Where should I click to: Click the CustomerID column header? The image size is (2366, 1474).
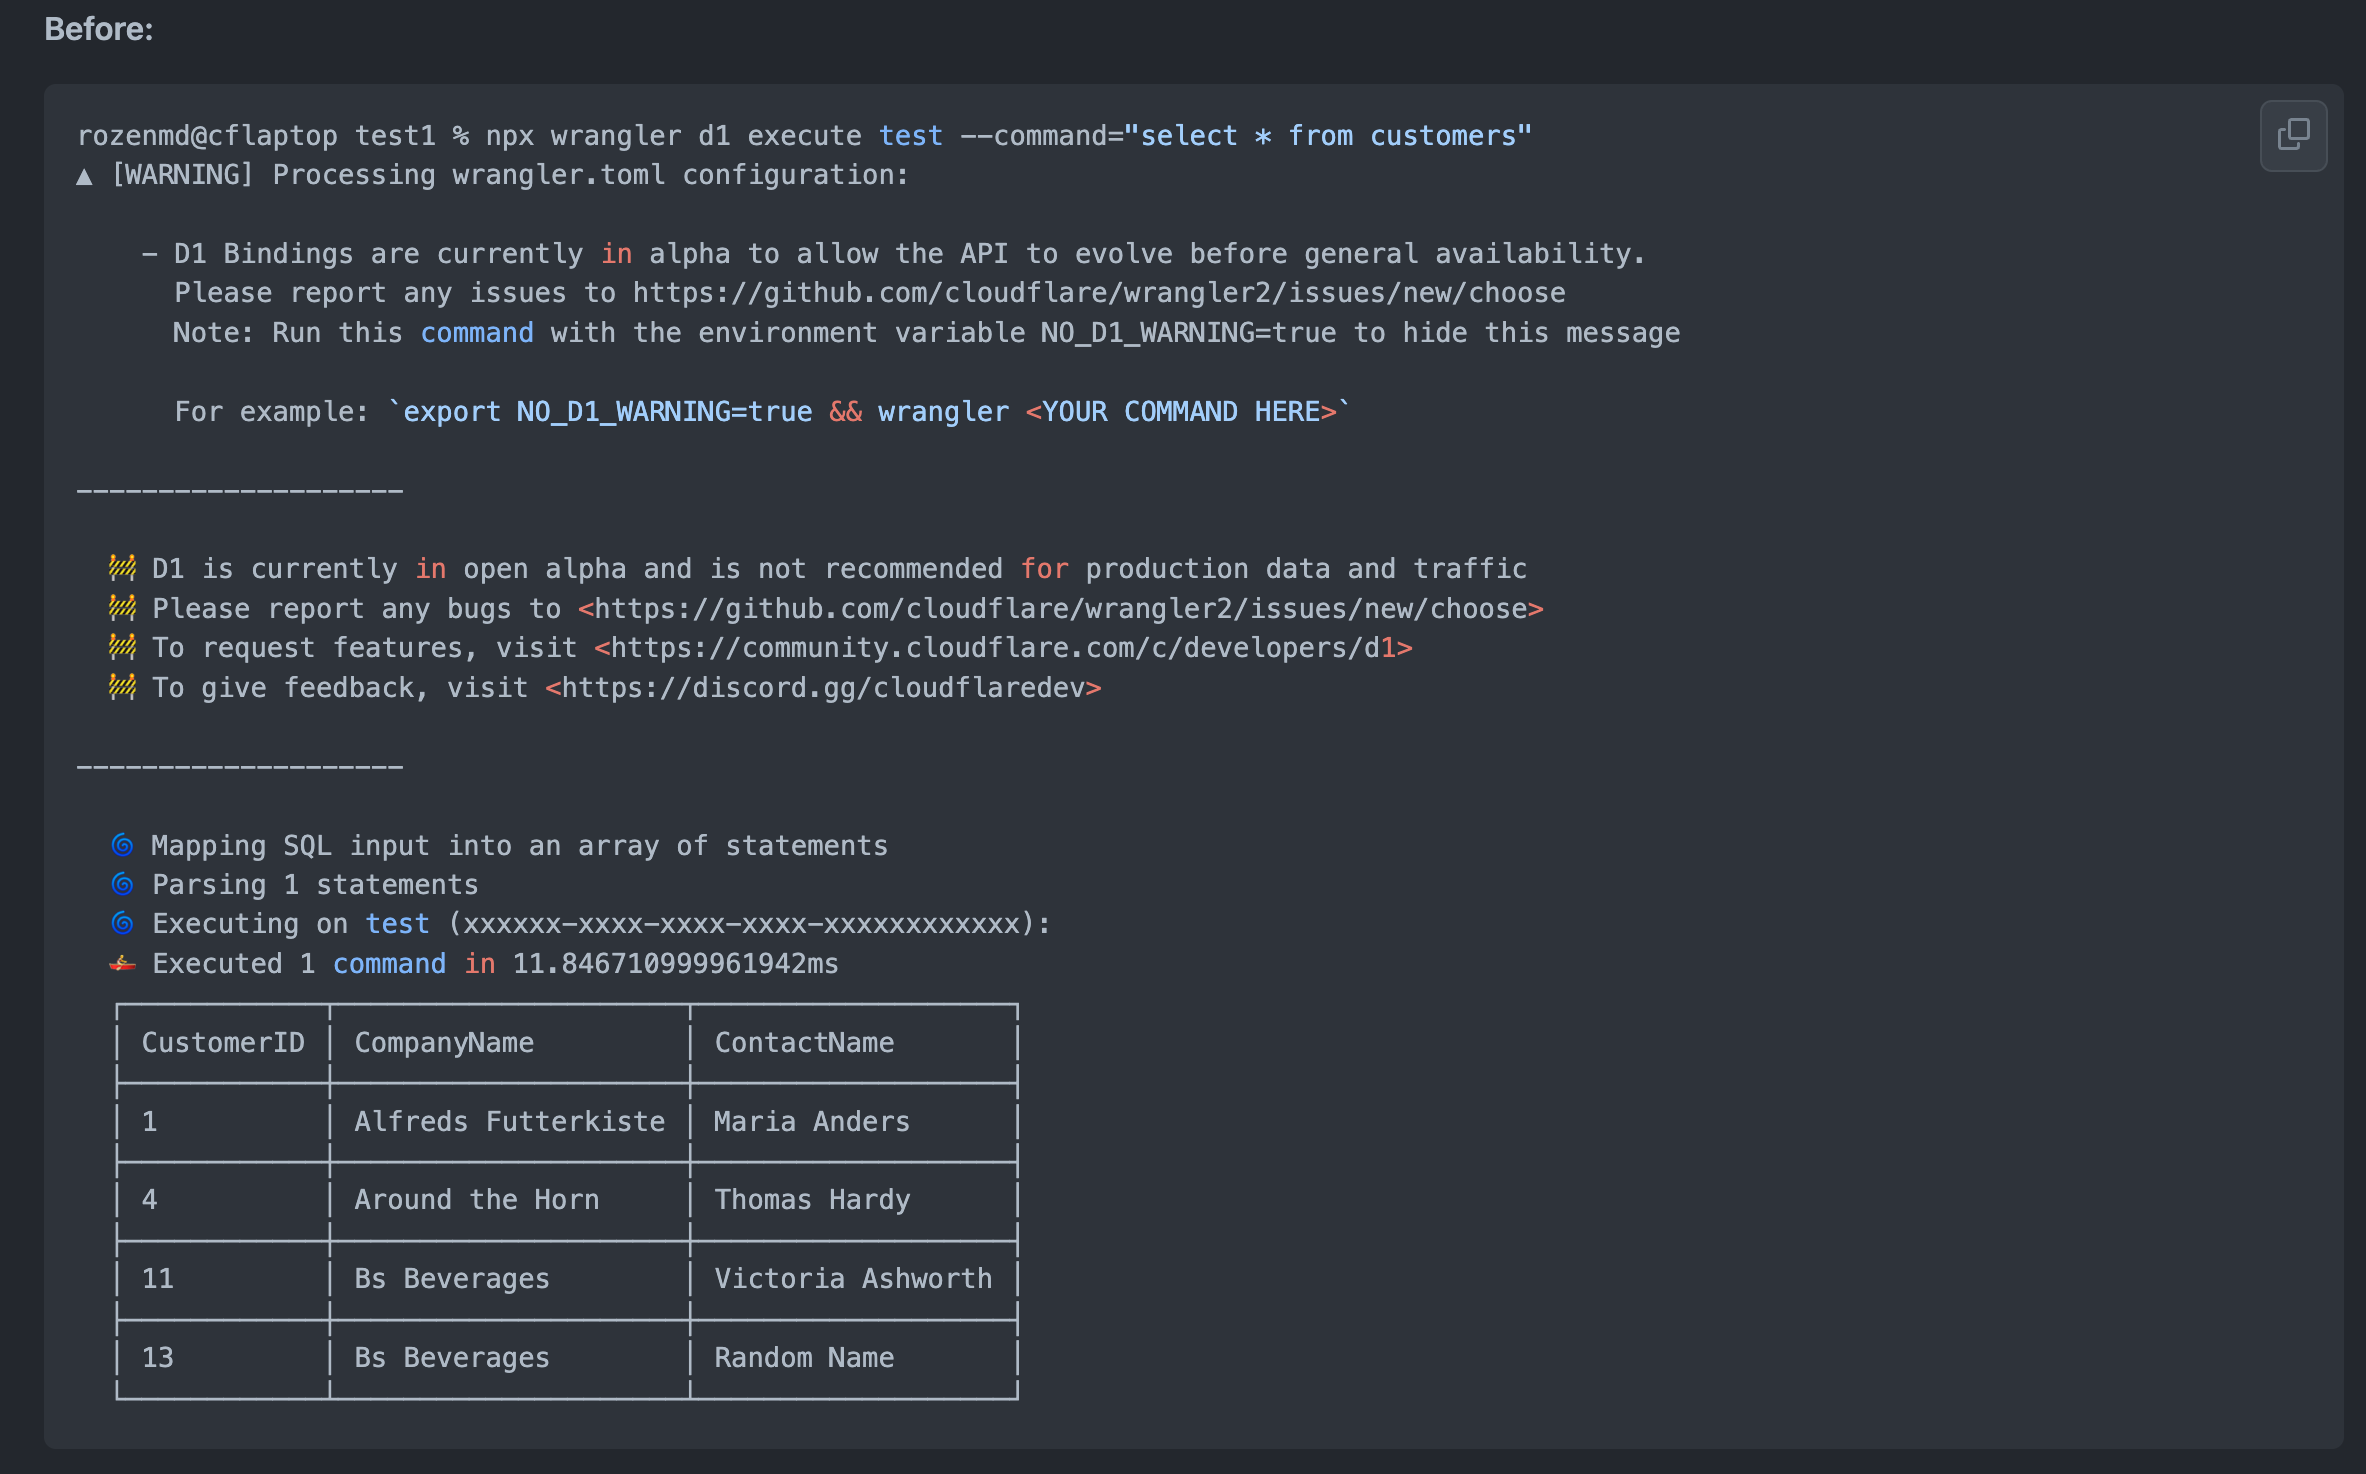[223, 1042]
